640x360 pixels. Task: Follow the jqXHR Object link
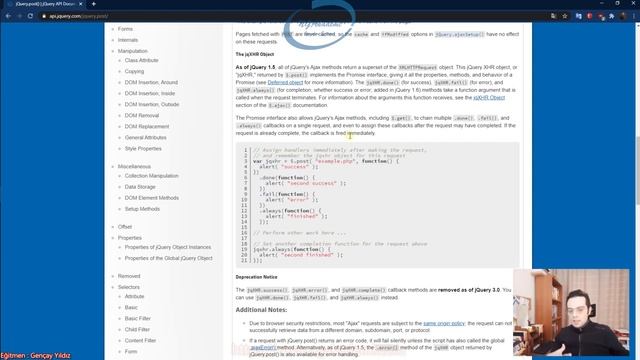coord(489,98)
